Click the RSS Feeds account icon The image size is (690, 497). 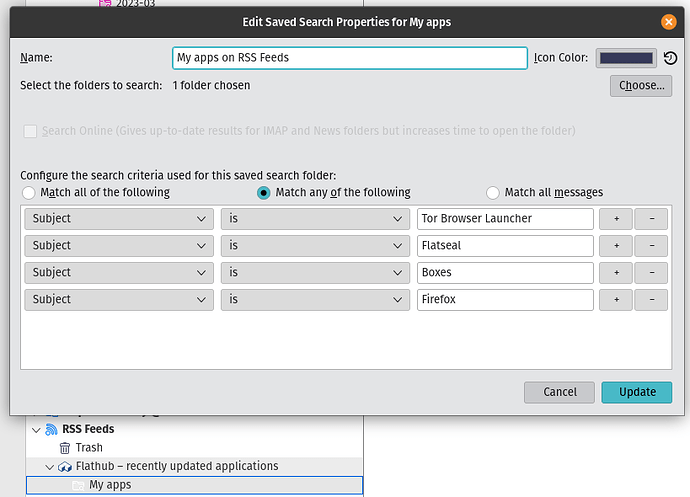point(51,429)
